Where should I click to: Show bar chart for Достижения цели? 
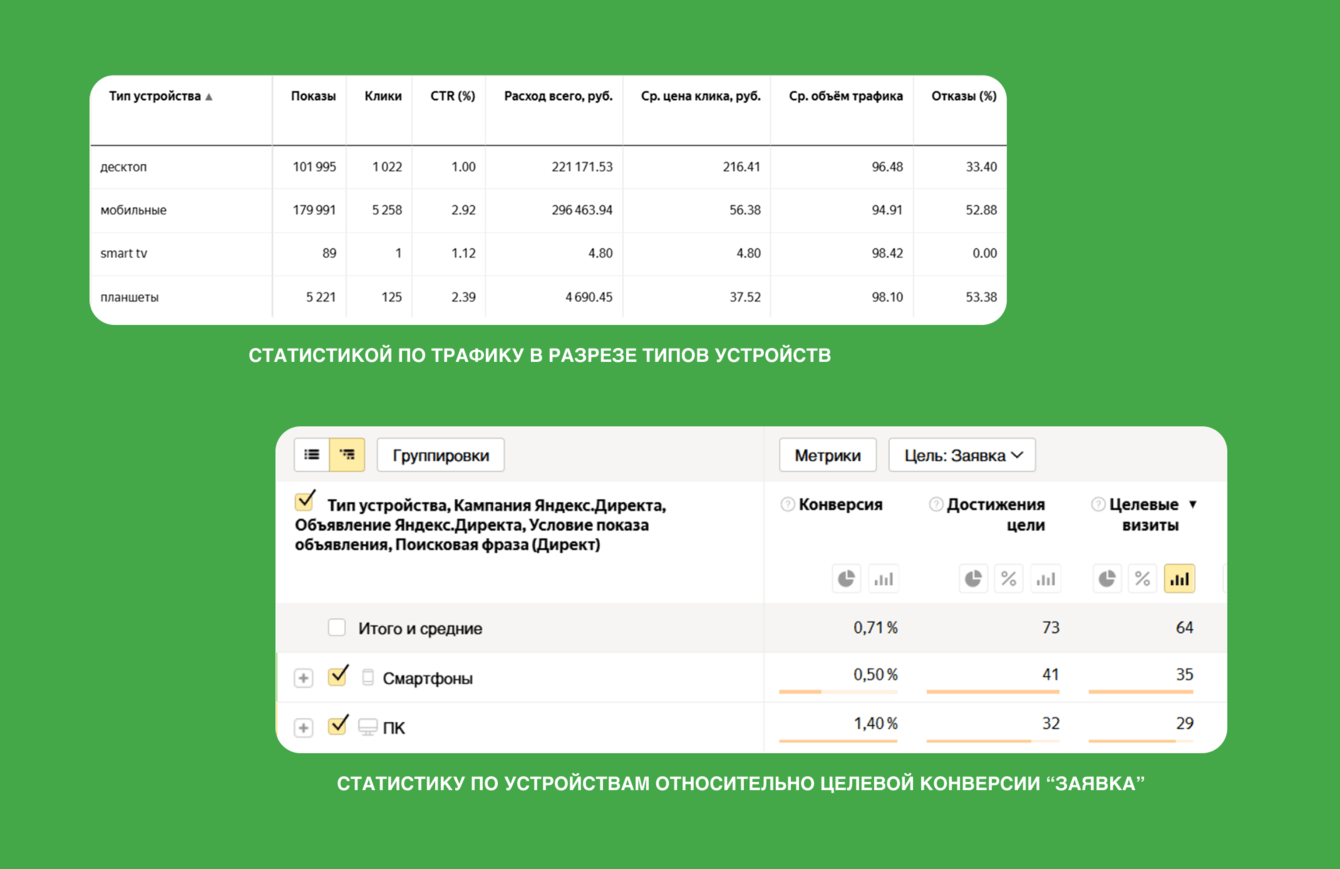tap(1045, 578)
